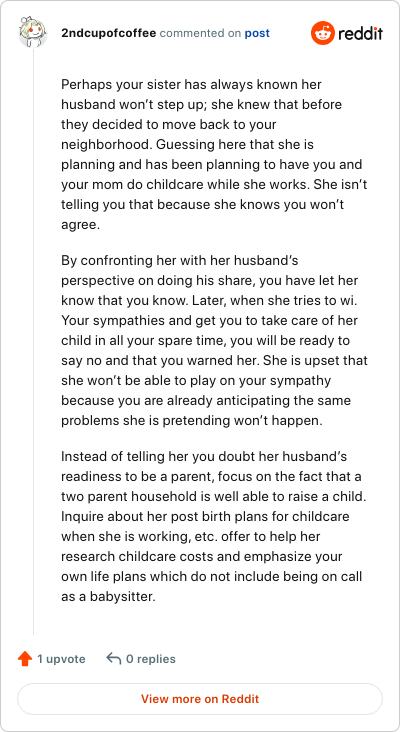This screenshot has width=400, height=732.
Task: Click the orange Reddit Snoo logo
Action: click(x=323, y=33)
